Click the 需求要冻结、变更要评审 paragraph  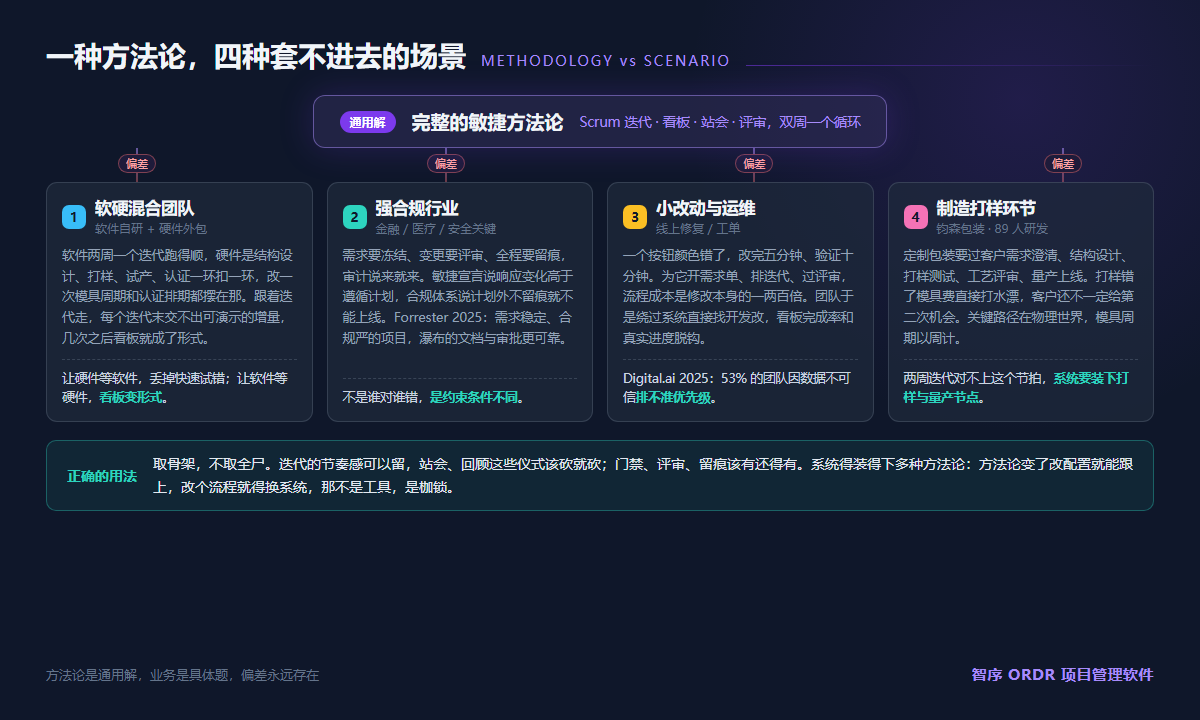(x=459, y=296)
